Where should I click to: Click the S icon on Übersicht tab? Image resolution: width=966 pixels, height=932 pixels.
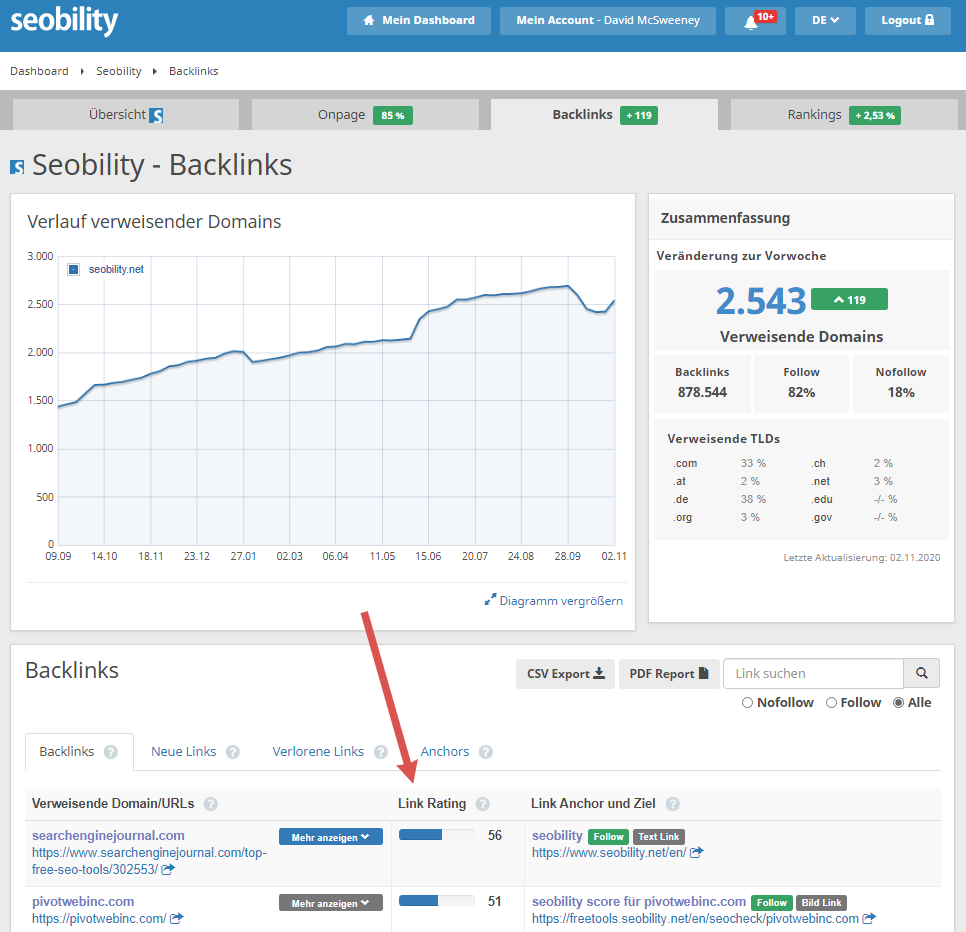[156, 115]
